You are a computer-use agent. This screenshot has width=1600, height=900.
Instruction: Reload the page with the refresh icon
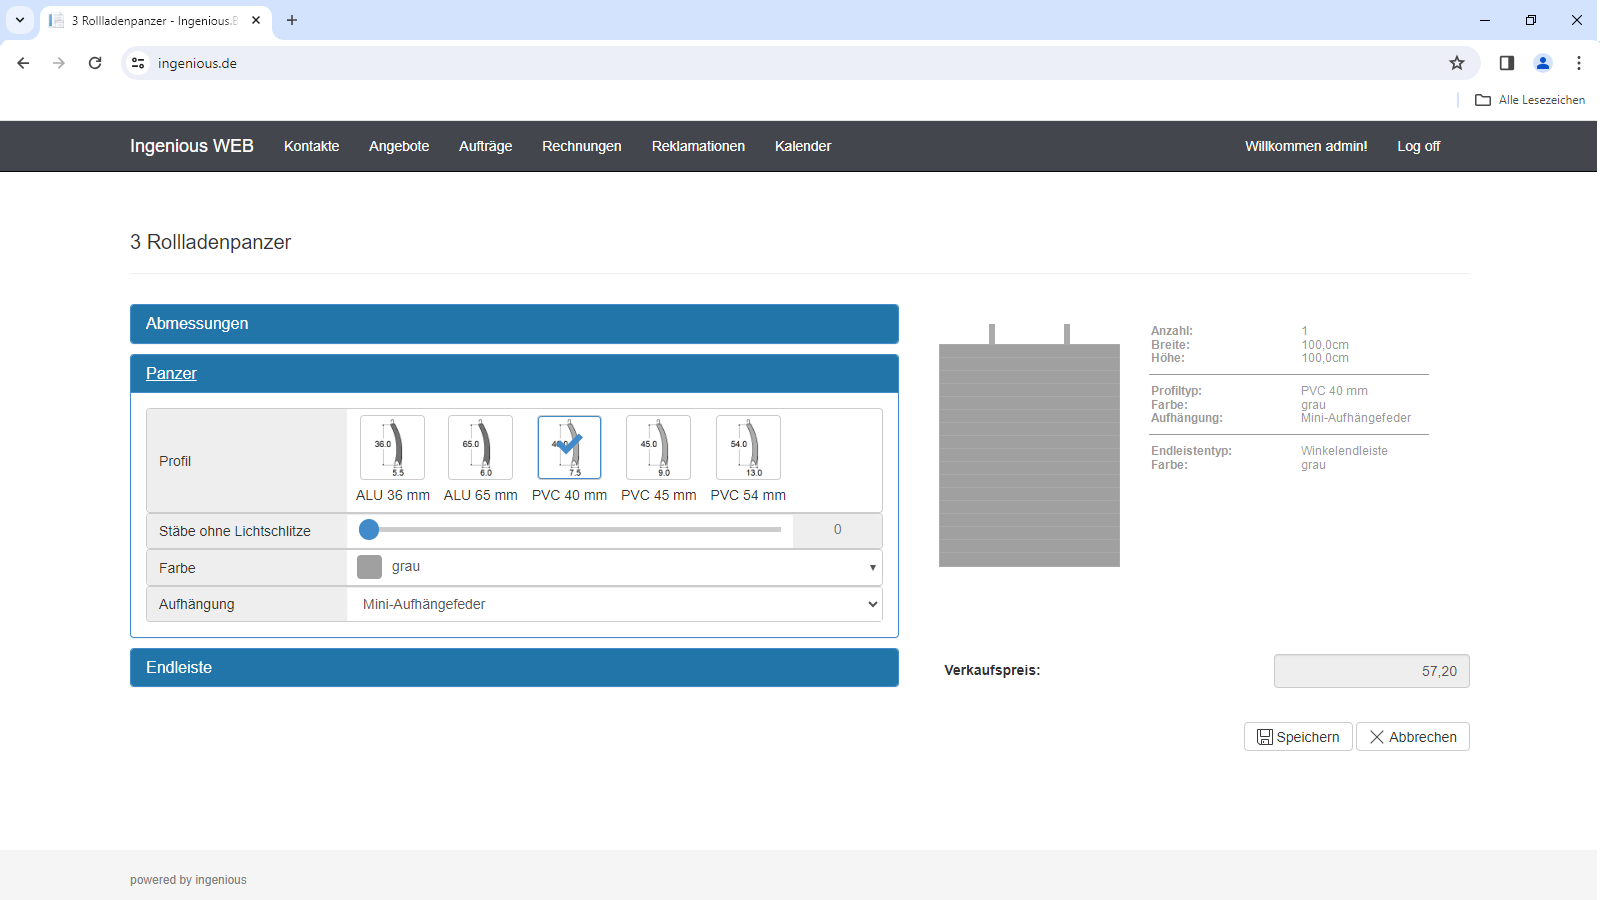pos(95,63)
